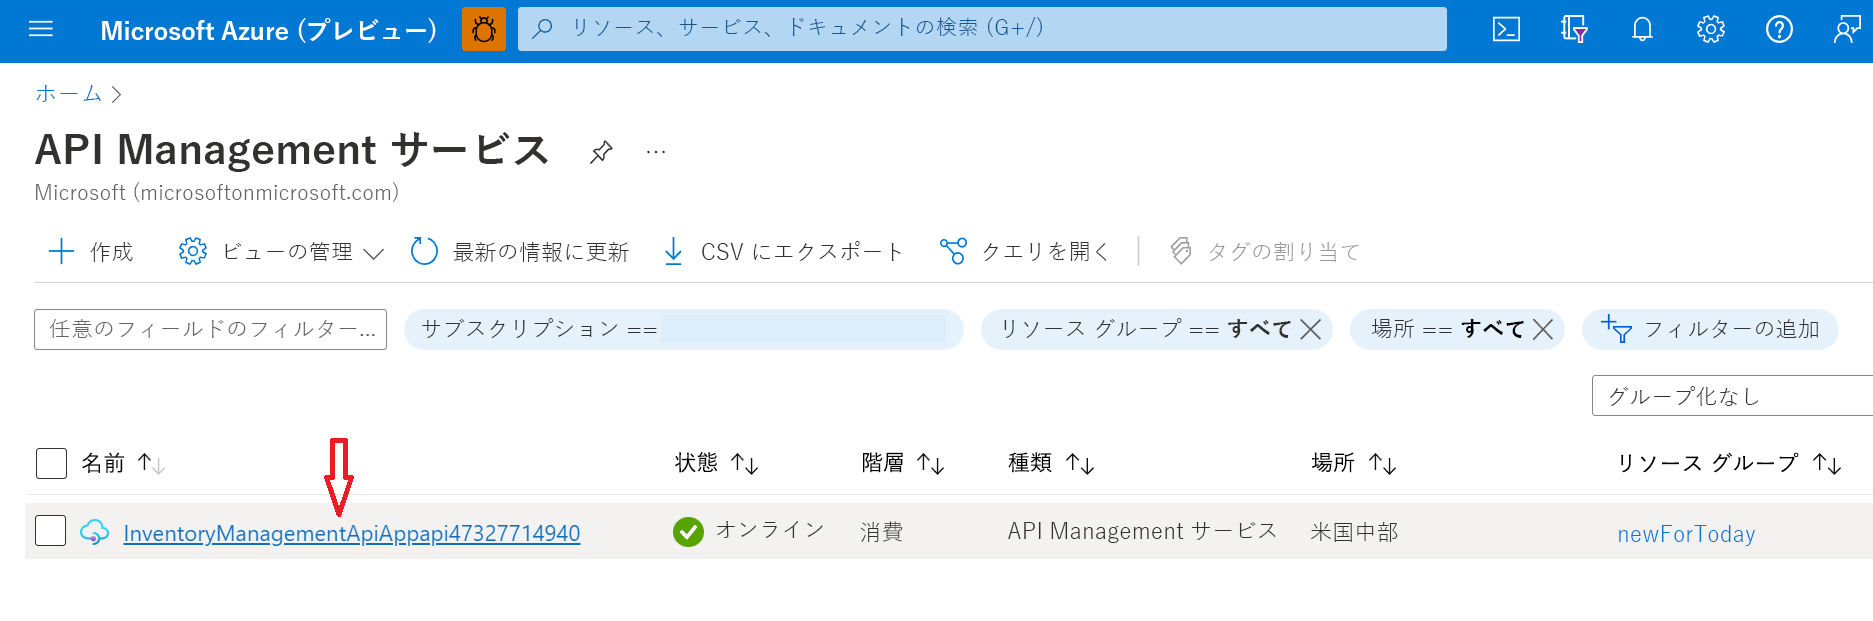Pin the API Management page

pyautogui.click(x=601, y=152)
